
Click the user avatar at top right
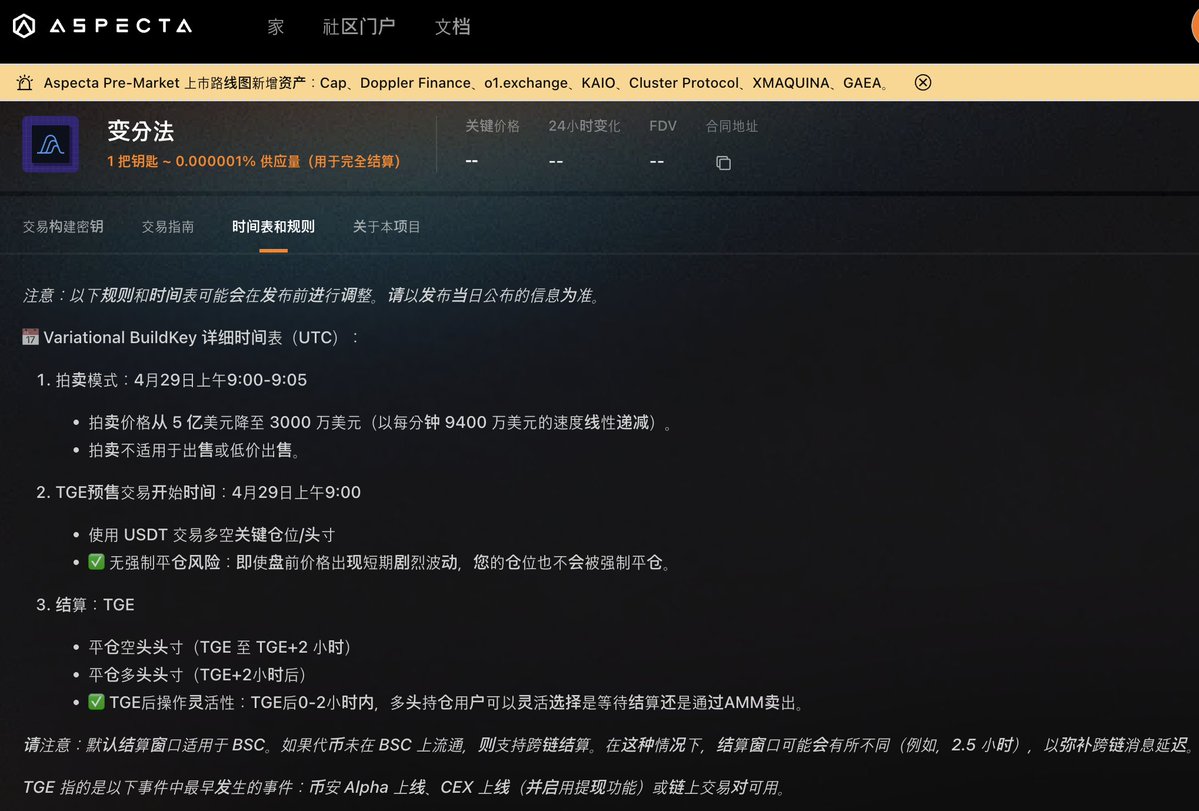[x=1195, y=27]
